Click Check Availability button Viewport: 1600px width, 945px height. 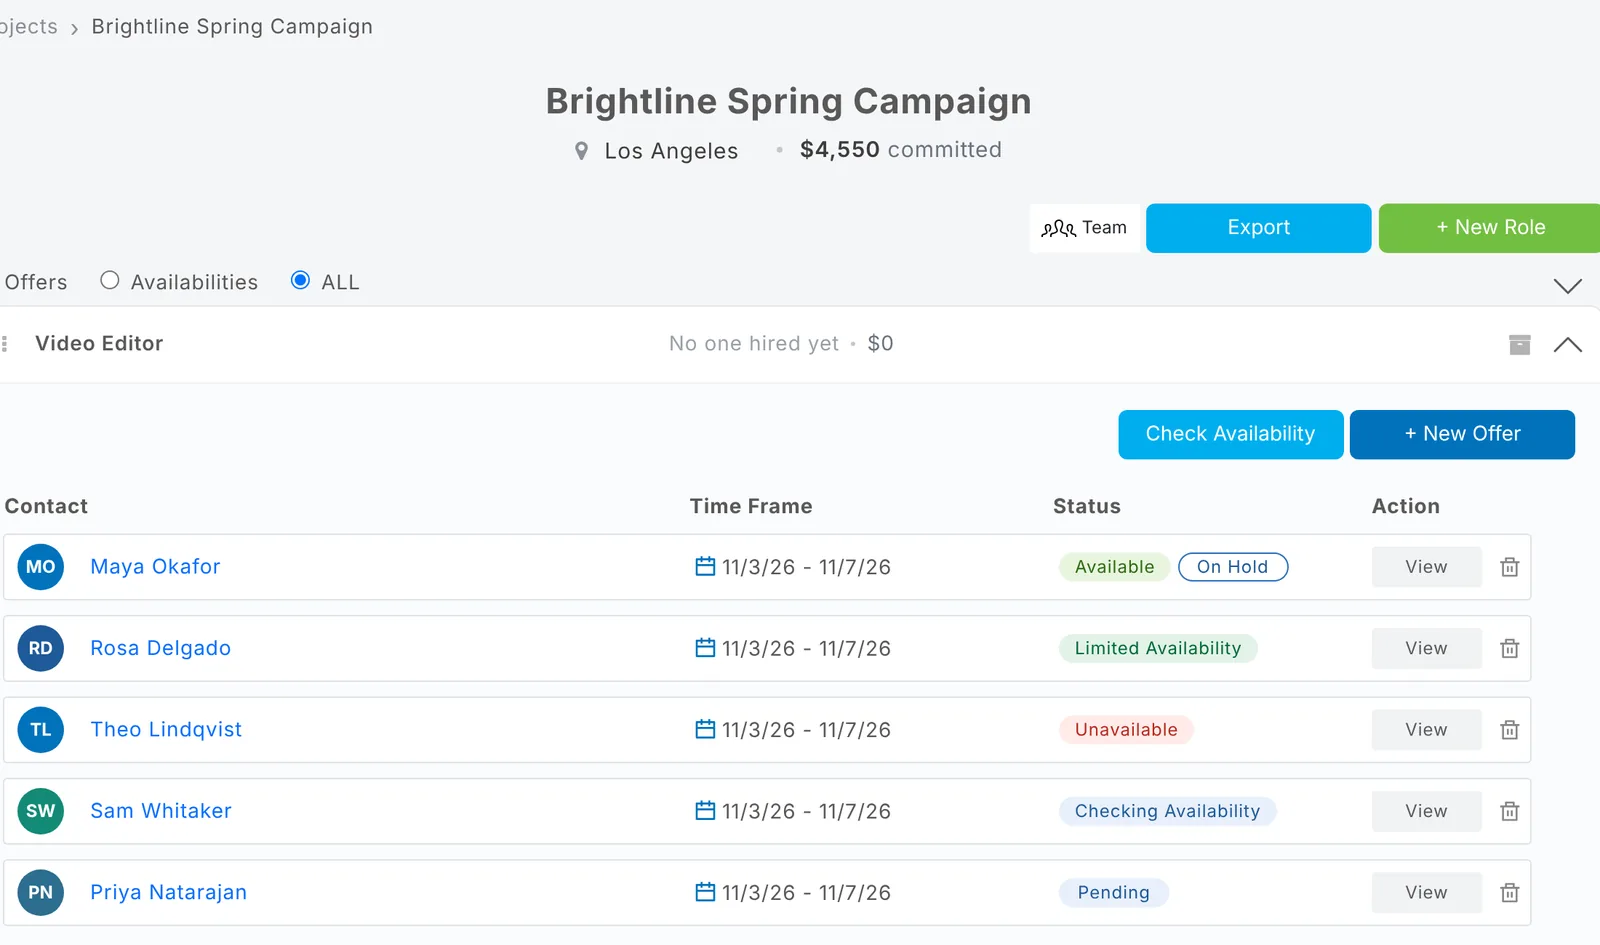tap(1231, 434)
